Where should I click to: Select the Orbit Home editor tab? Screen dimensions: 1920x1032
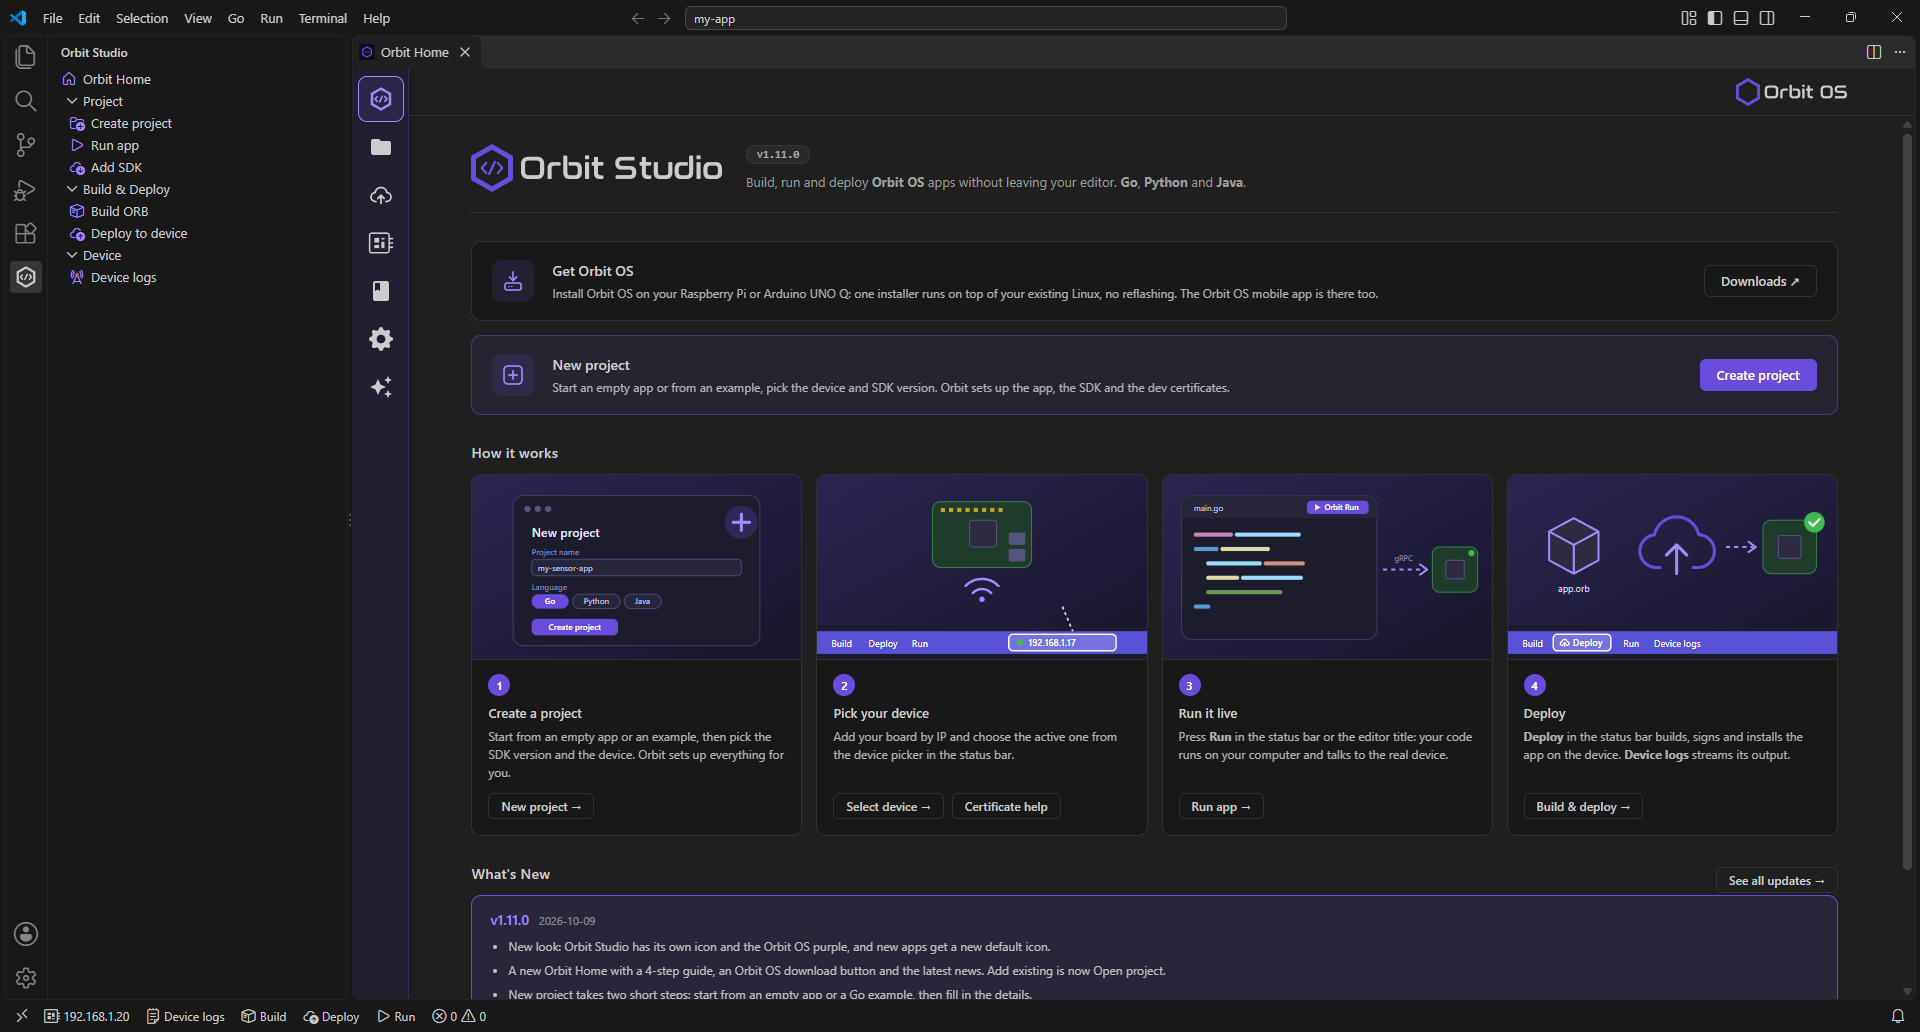(x=416, y=52)
